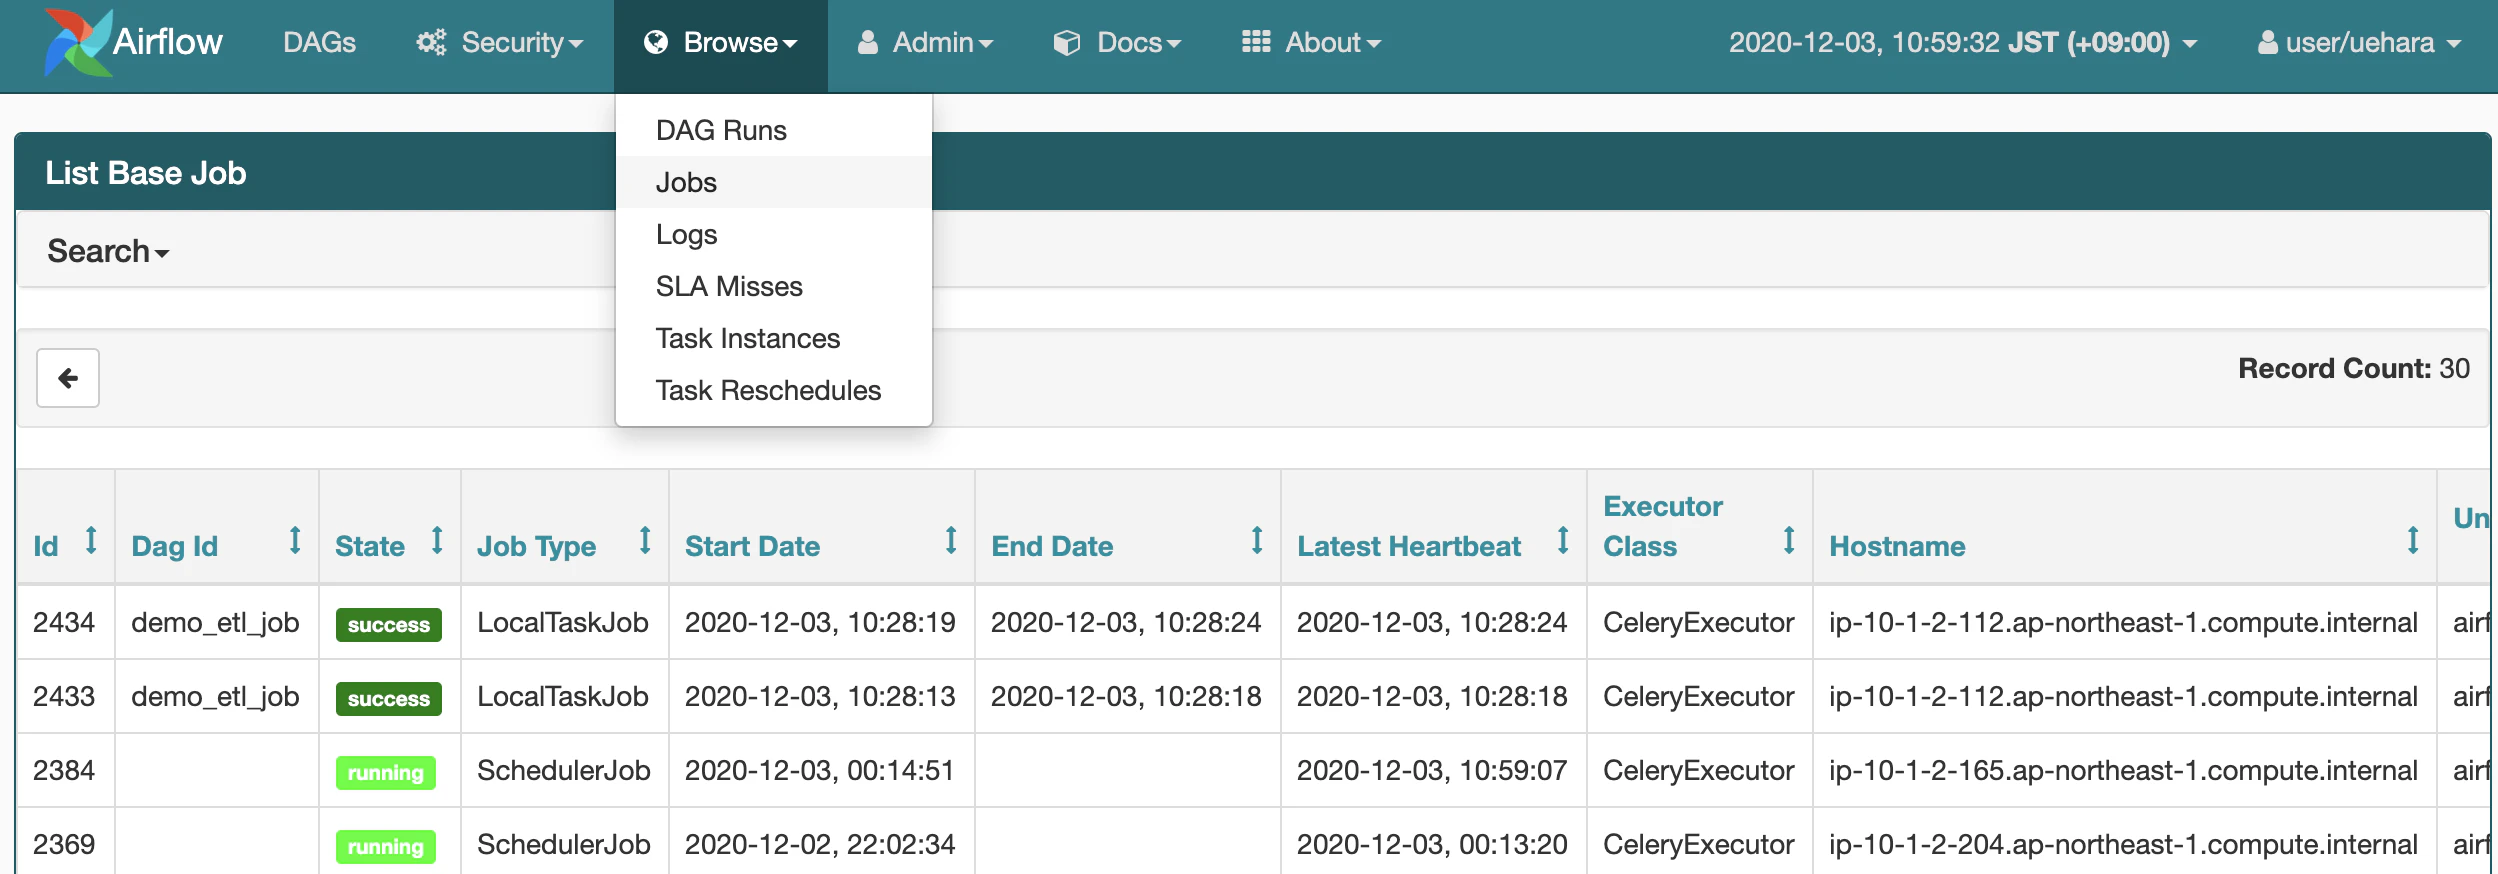Click the Airflow pinwheel logo
Viewport: 2498px width, 874px height.
pyautogui.click(x=77, y=42)
